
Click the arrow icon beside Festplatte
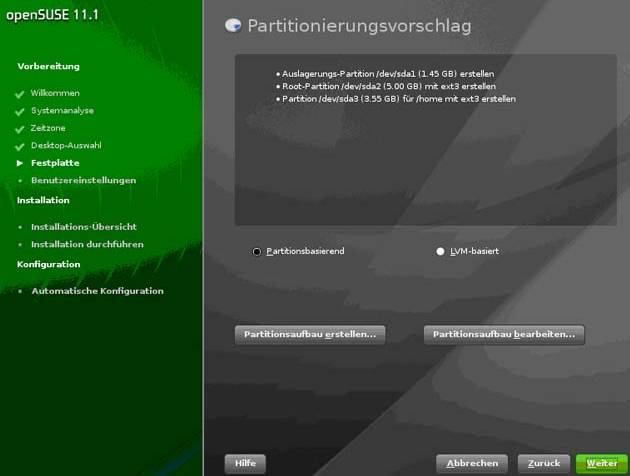click(x=19, y=163)
